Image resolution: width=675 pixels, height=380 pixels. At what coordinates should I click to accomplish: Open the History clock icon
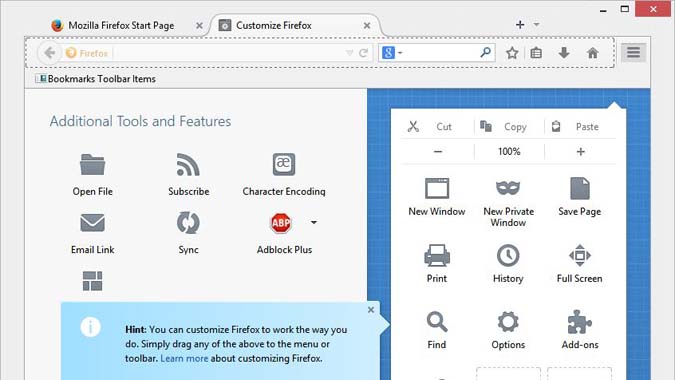tap(508, 255)
